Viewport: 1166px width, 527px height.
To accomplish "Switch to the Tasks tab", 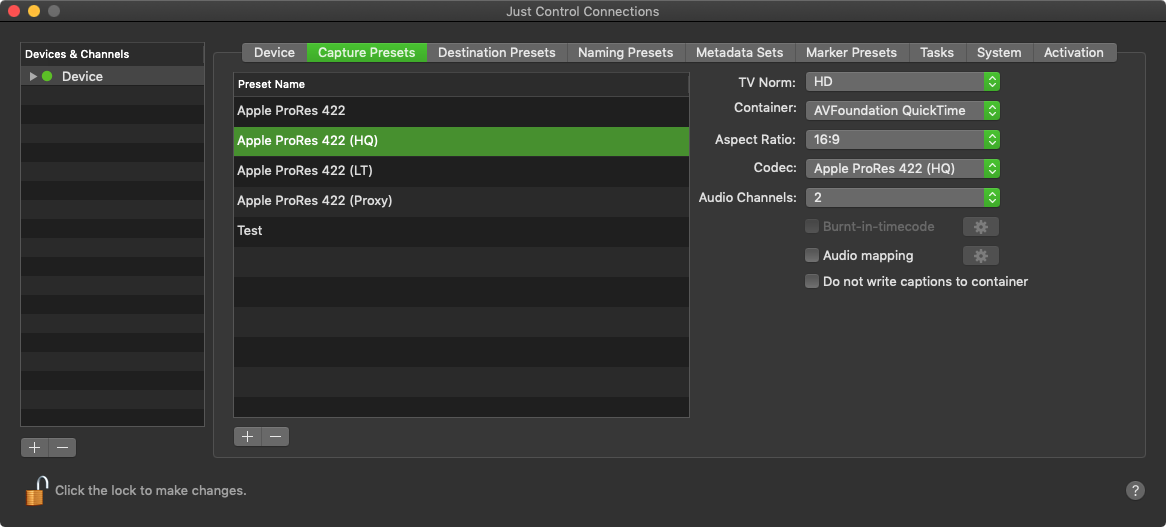I will [937, 53].
